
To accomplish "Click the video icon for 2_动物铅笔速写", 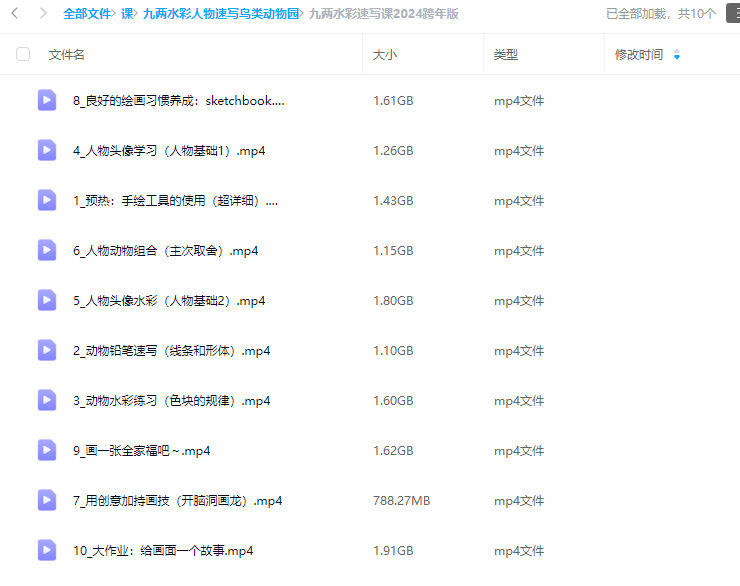I will click(47, 350).
